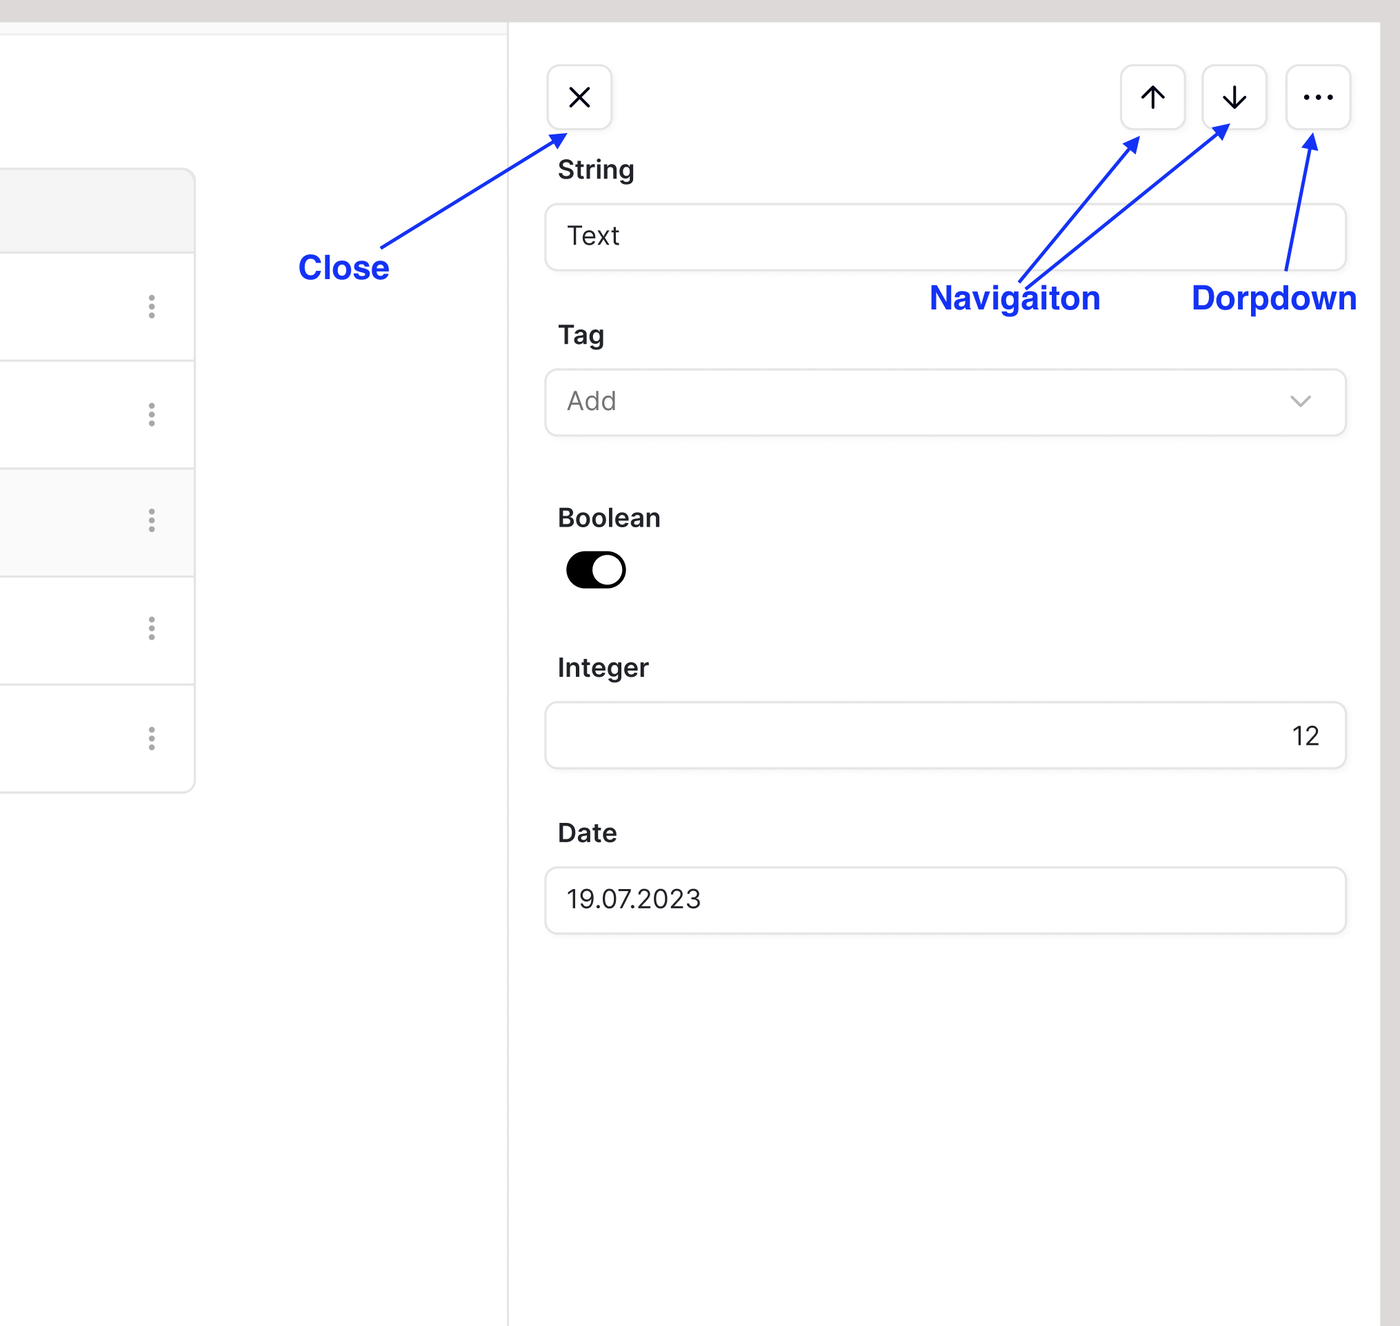Click the Boolean field label
1400x1326 pixels.
tap(609, 518)
